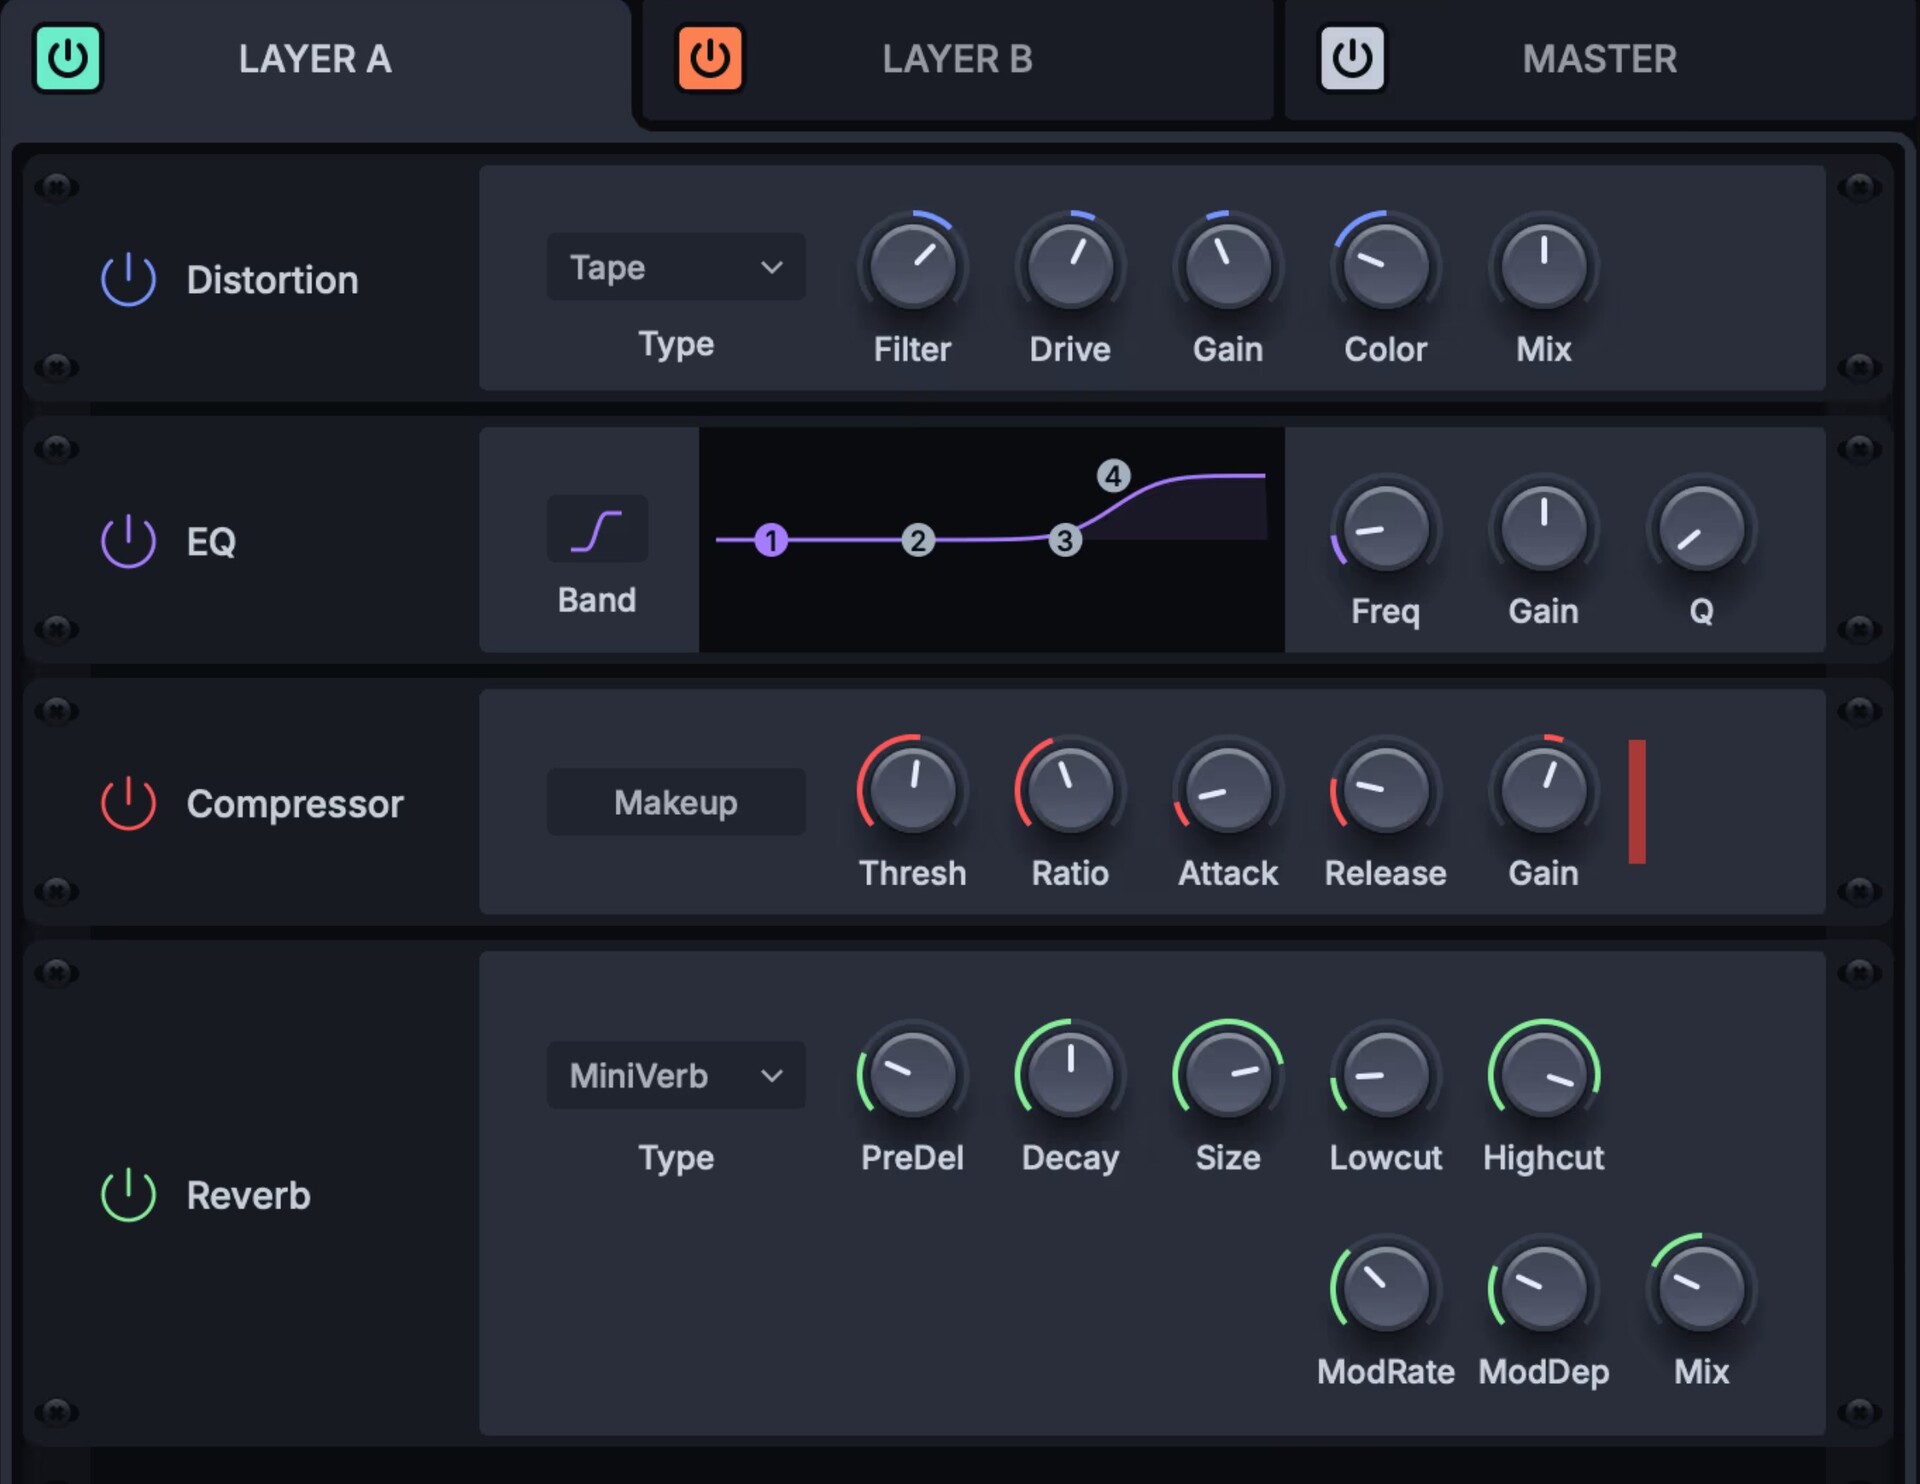Click the EQ Gain knob
This screenshot has height=1484, width=1920.
1544,528
